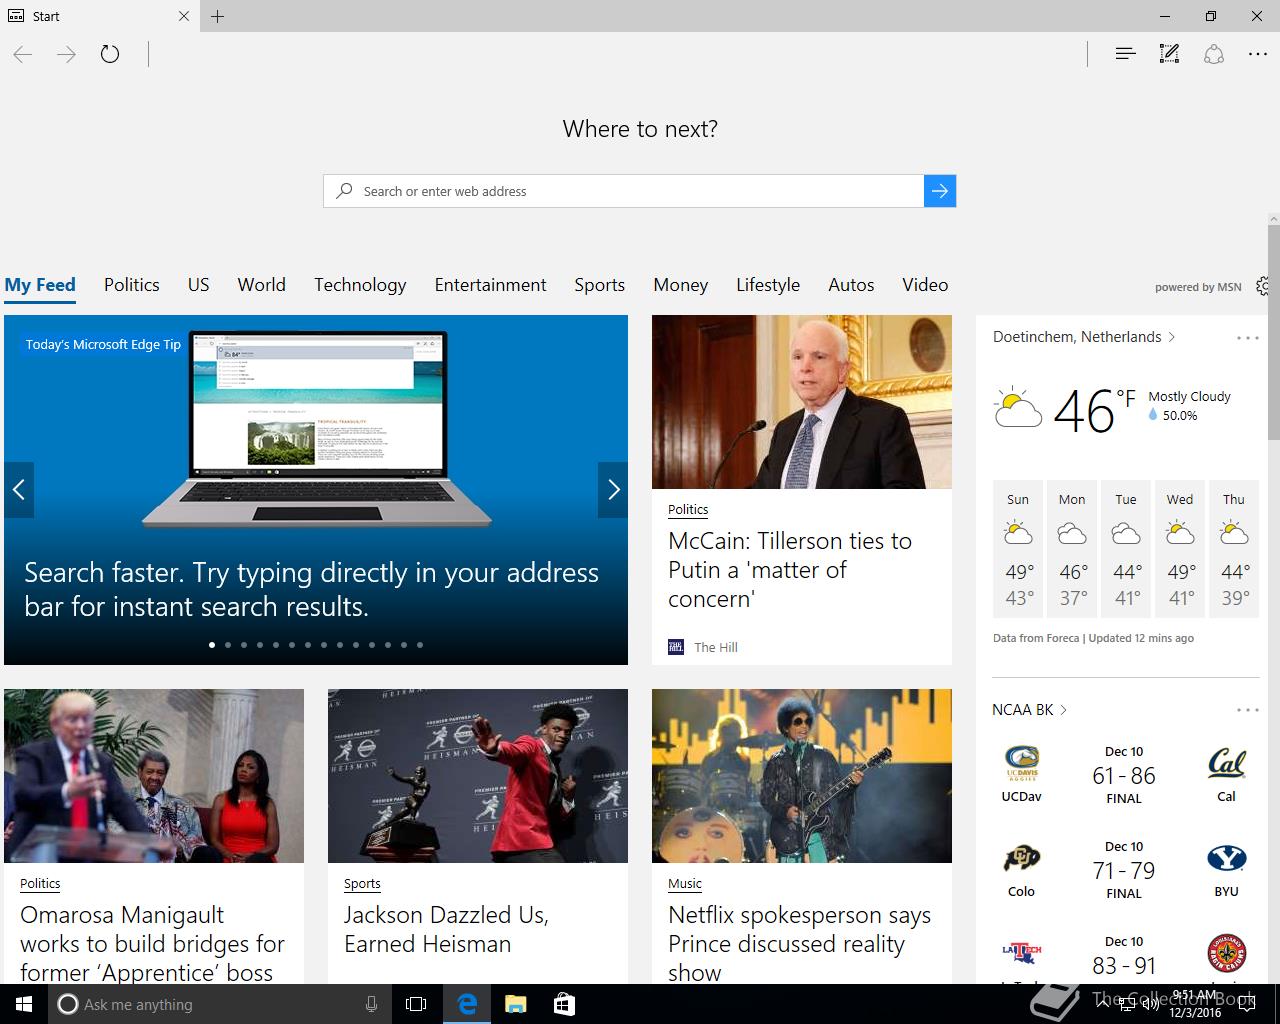Open weather card options ellipsis
This screenshot has height=1024, width=1280.
coord(1248,338)
